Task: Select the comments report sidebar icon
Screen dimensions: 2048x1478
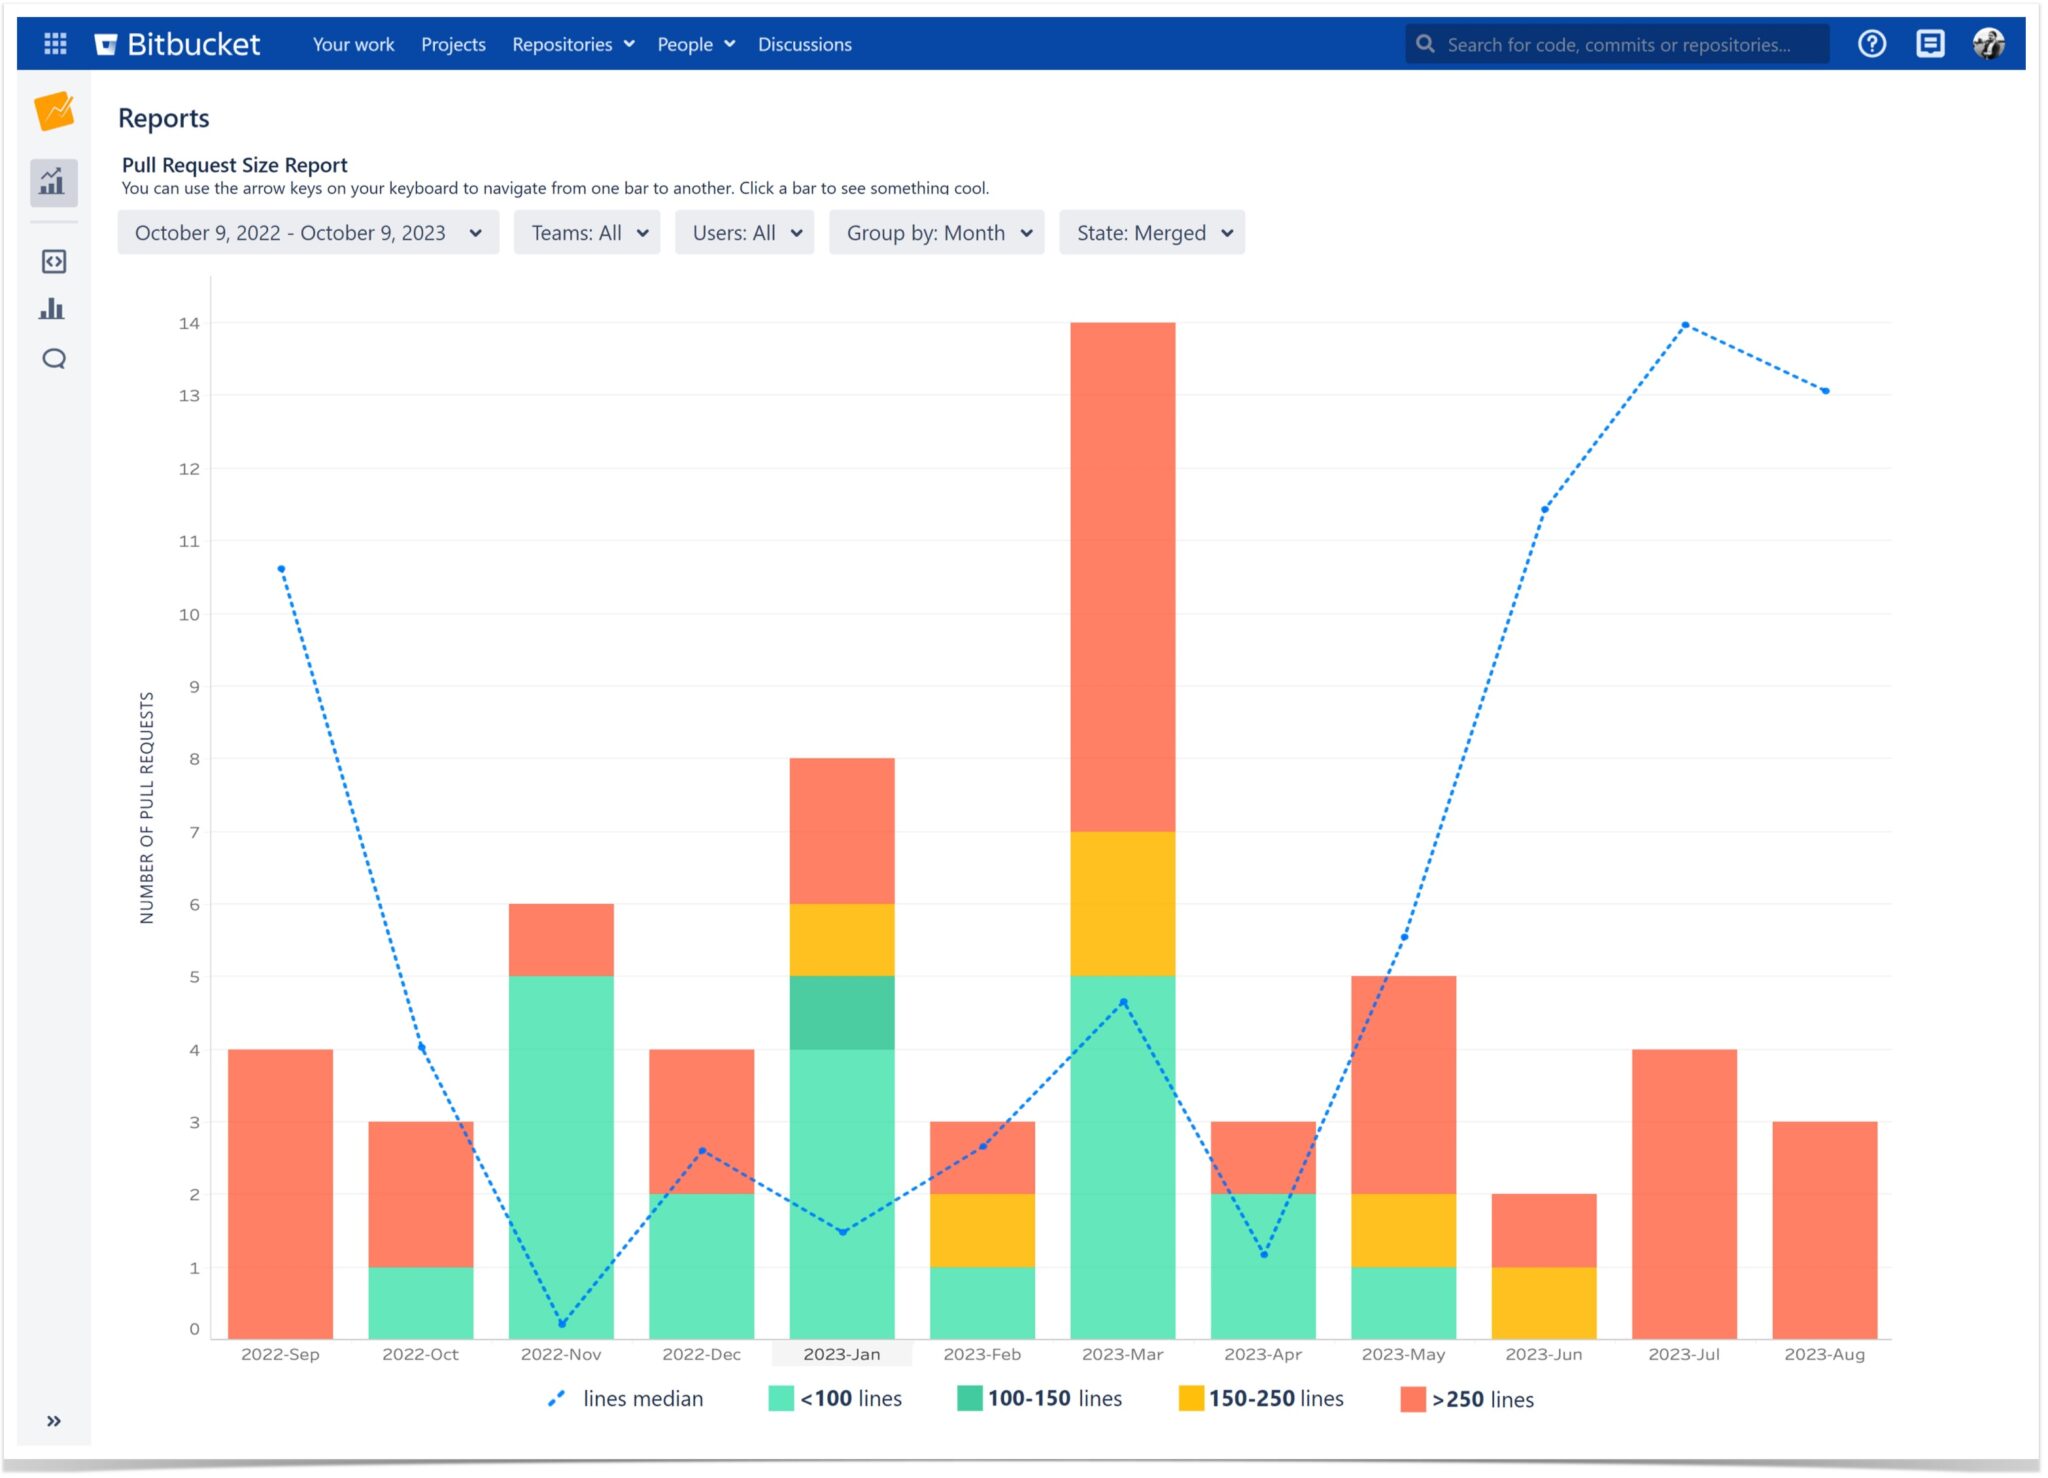Action: click(54, 358)
